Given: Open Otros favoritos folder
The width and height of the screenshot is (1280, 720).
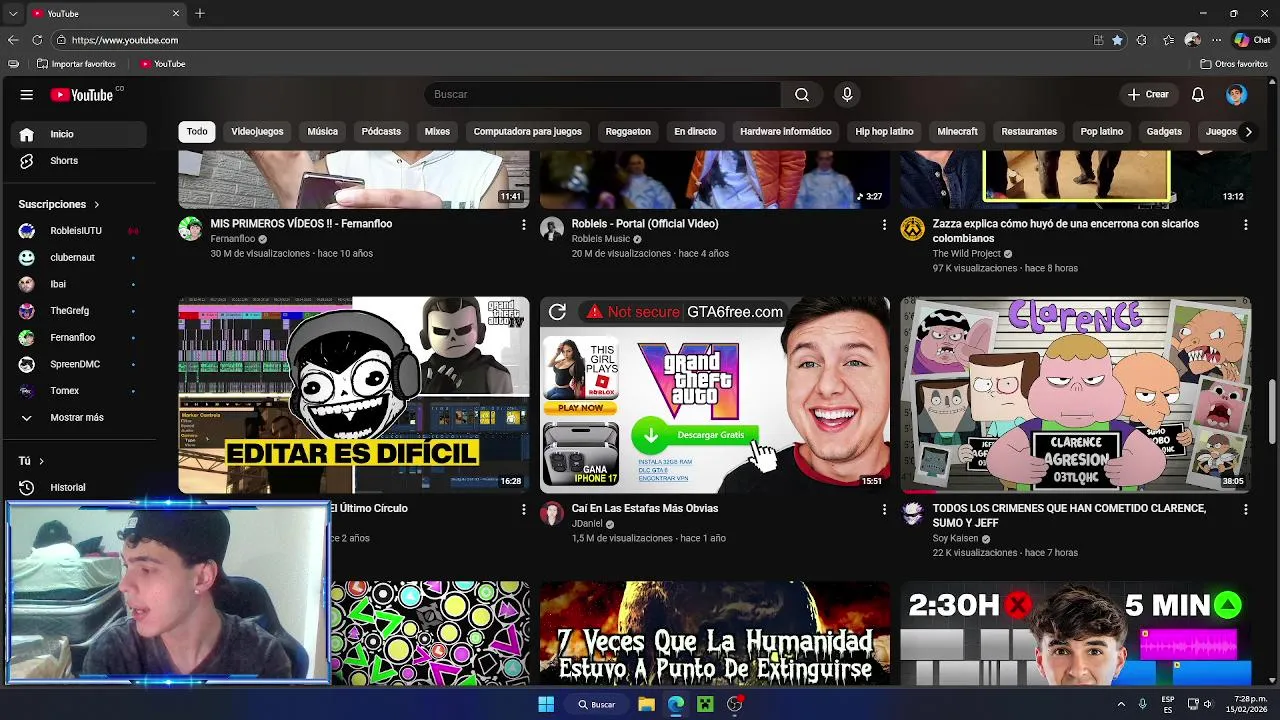Looking at the screenshot, I should tap(1234, 64).
